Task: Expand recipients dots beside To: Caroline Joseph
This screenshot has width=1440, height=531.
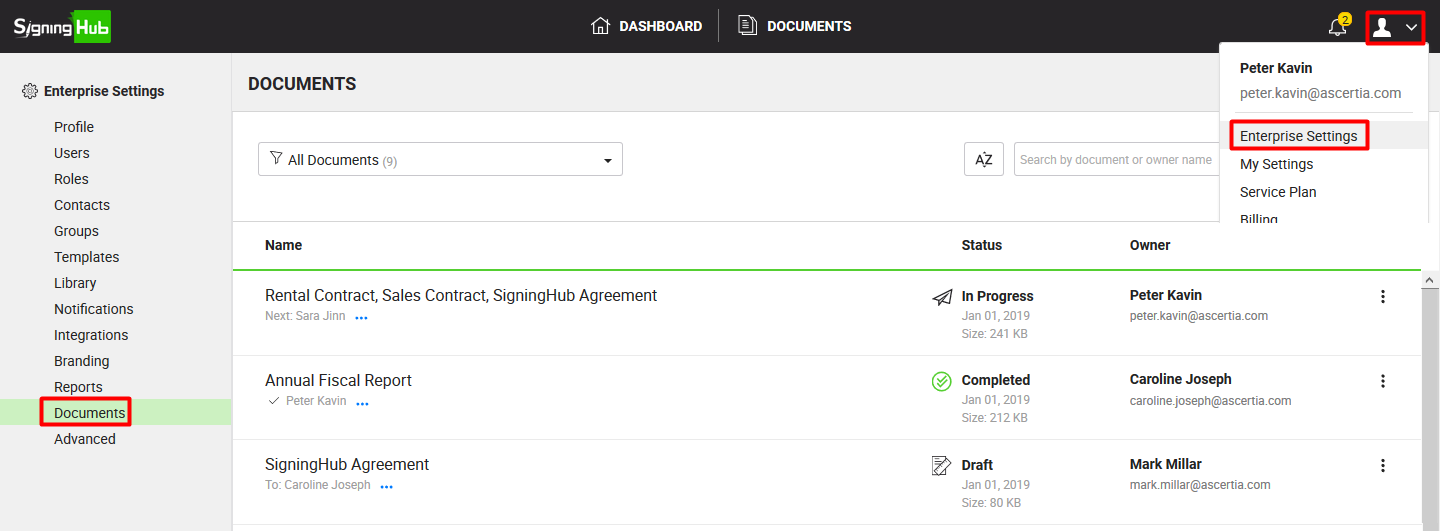Action: [387, 487]
